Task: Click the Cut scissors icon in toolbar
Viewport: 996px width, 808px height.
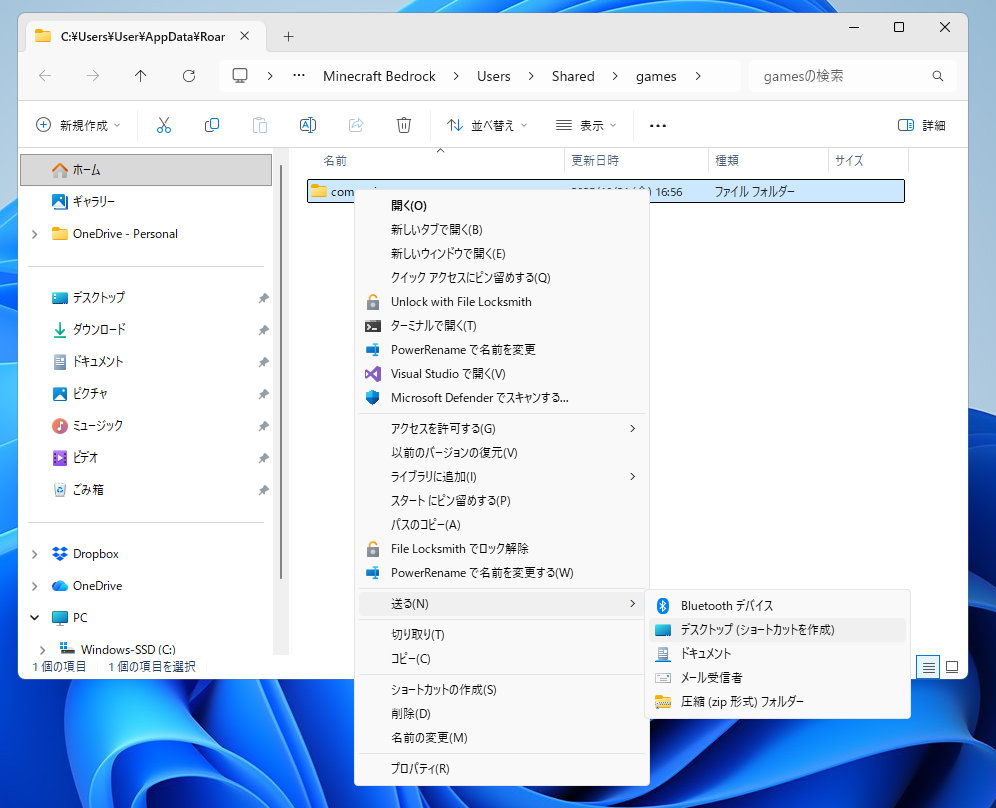Action: point(164,125)
